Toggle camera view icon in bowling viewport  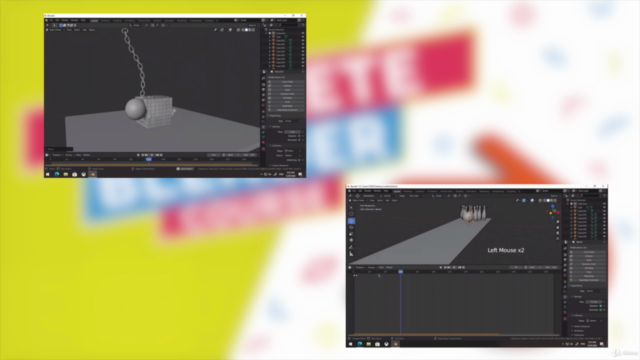tap(558, 233)
